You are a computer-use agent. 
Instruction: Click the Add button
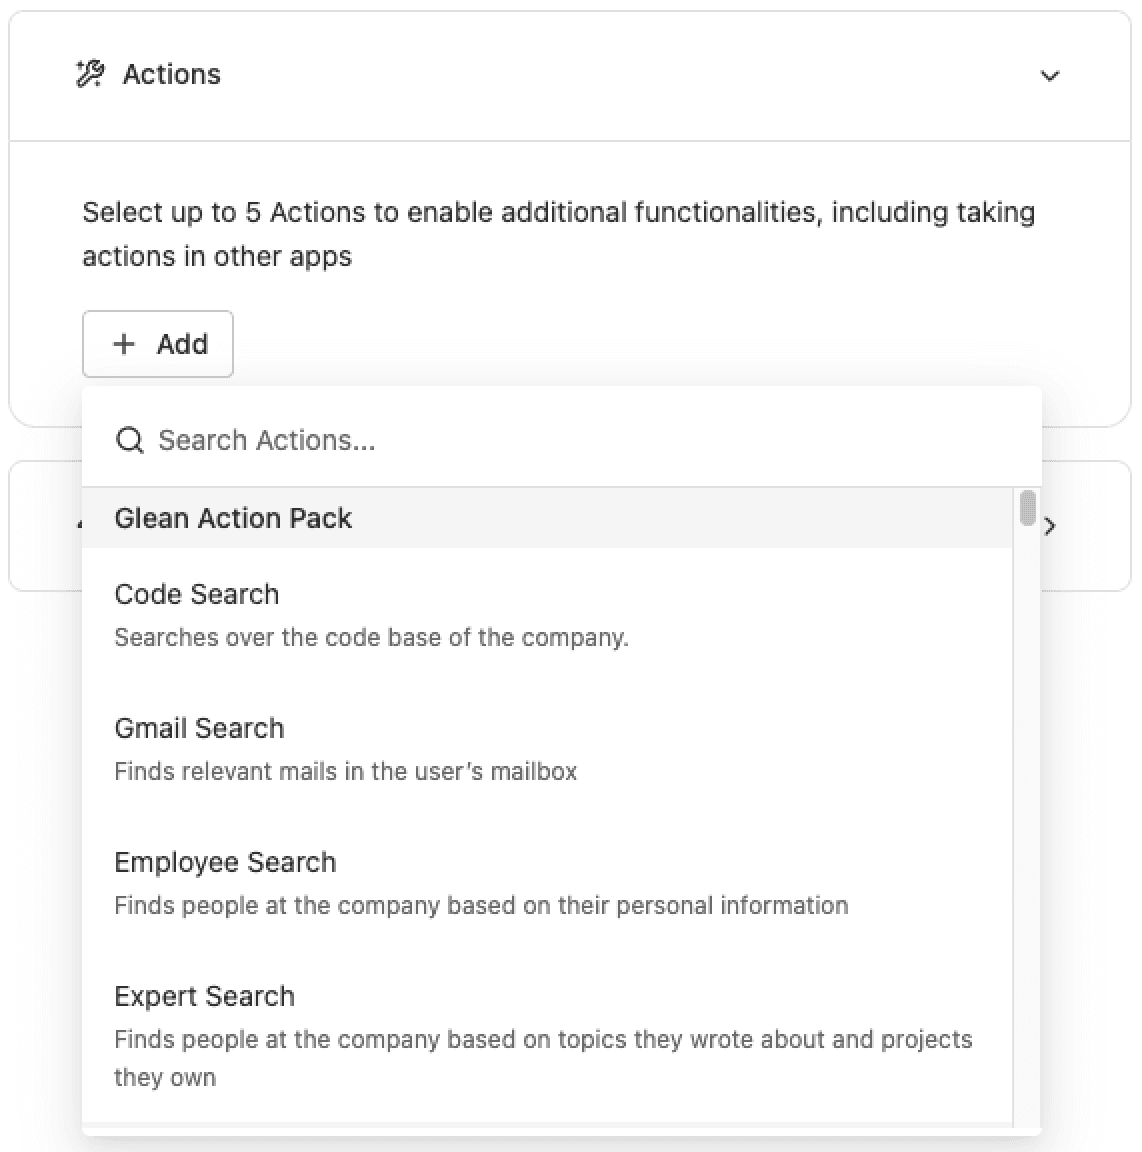158,344
